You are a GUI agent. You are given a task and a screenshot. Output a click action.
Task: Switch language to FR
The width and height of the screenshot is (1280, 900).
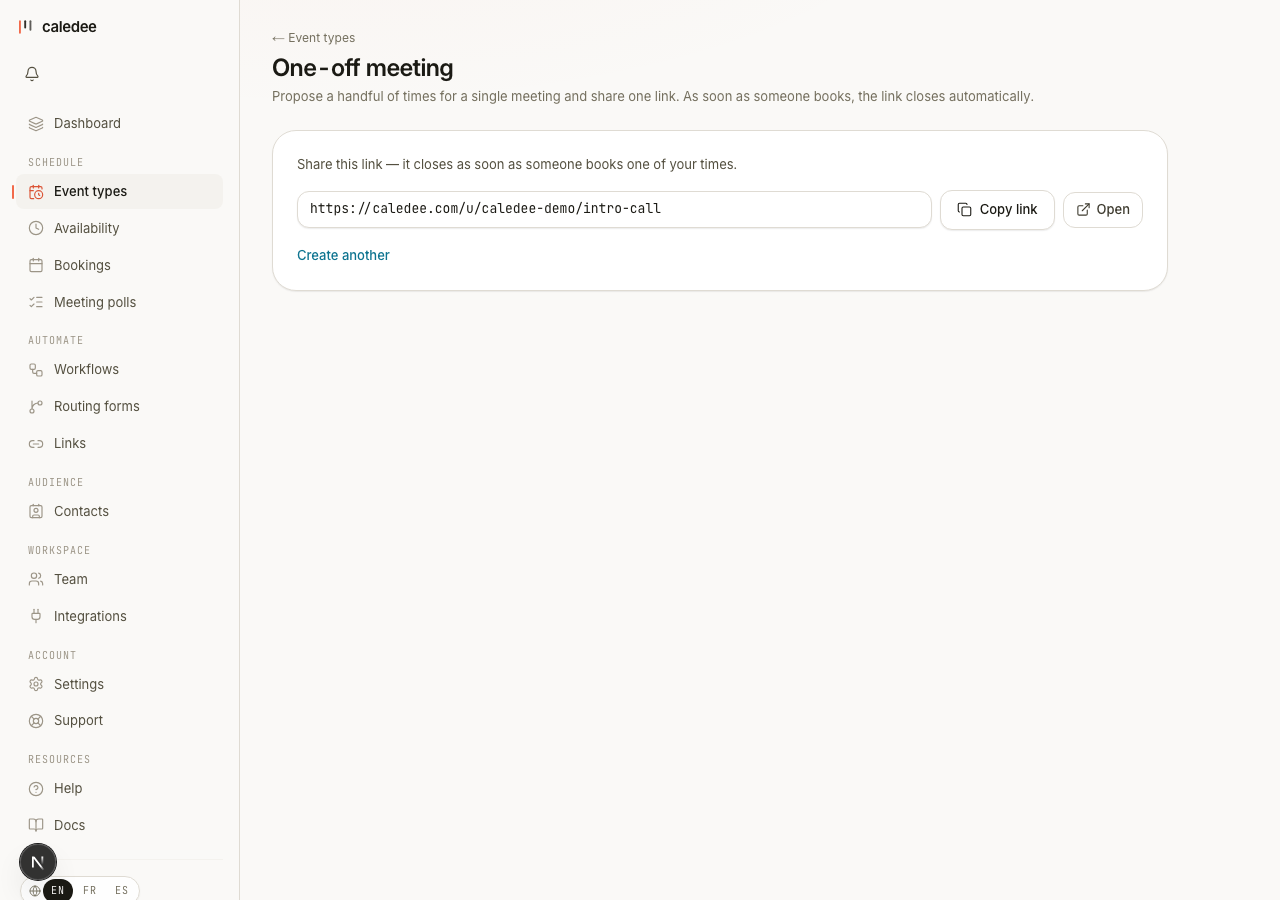(90, 890)
